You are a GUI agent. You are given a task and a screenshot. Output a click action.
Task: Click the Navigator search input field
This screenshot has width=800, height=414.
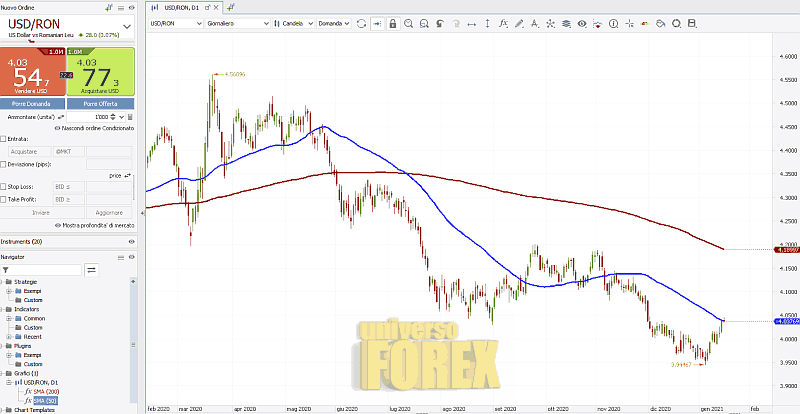(x=42, y=270)
